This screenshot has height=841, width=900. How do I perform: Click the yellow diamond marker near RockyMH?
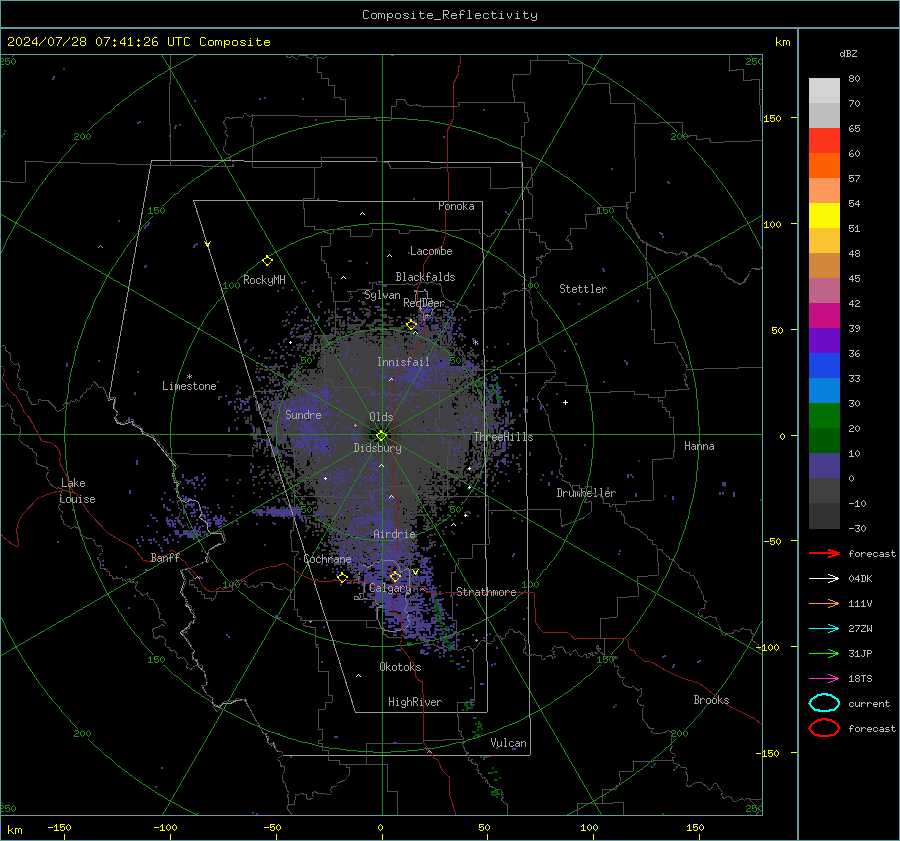pos(267,261)
